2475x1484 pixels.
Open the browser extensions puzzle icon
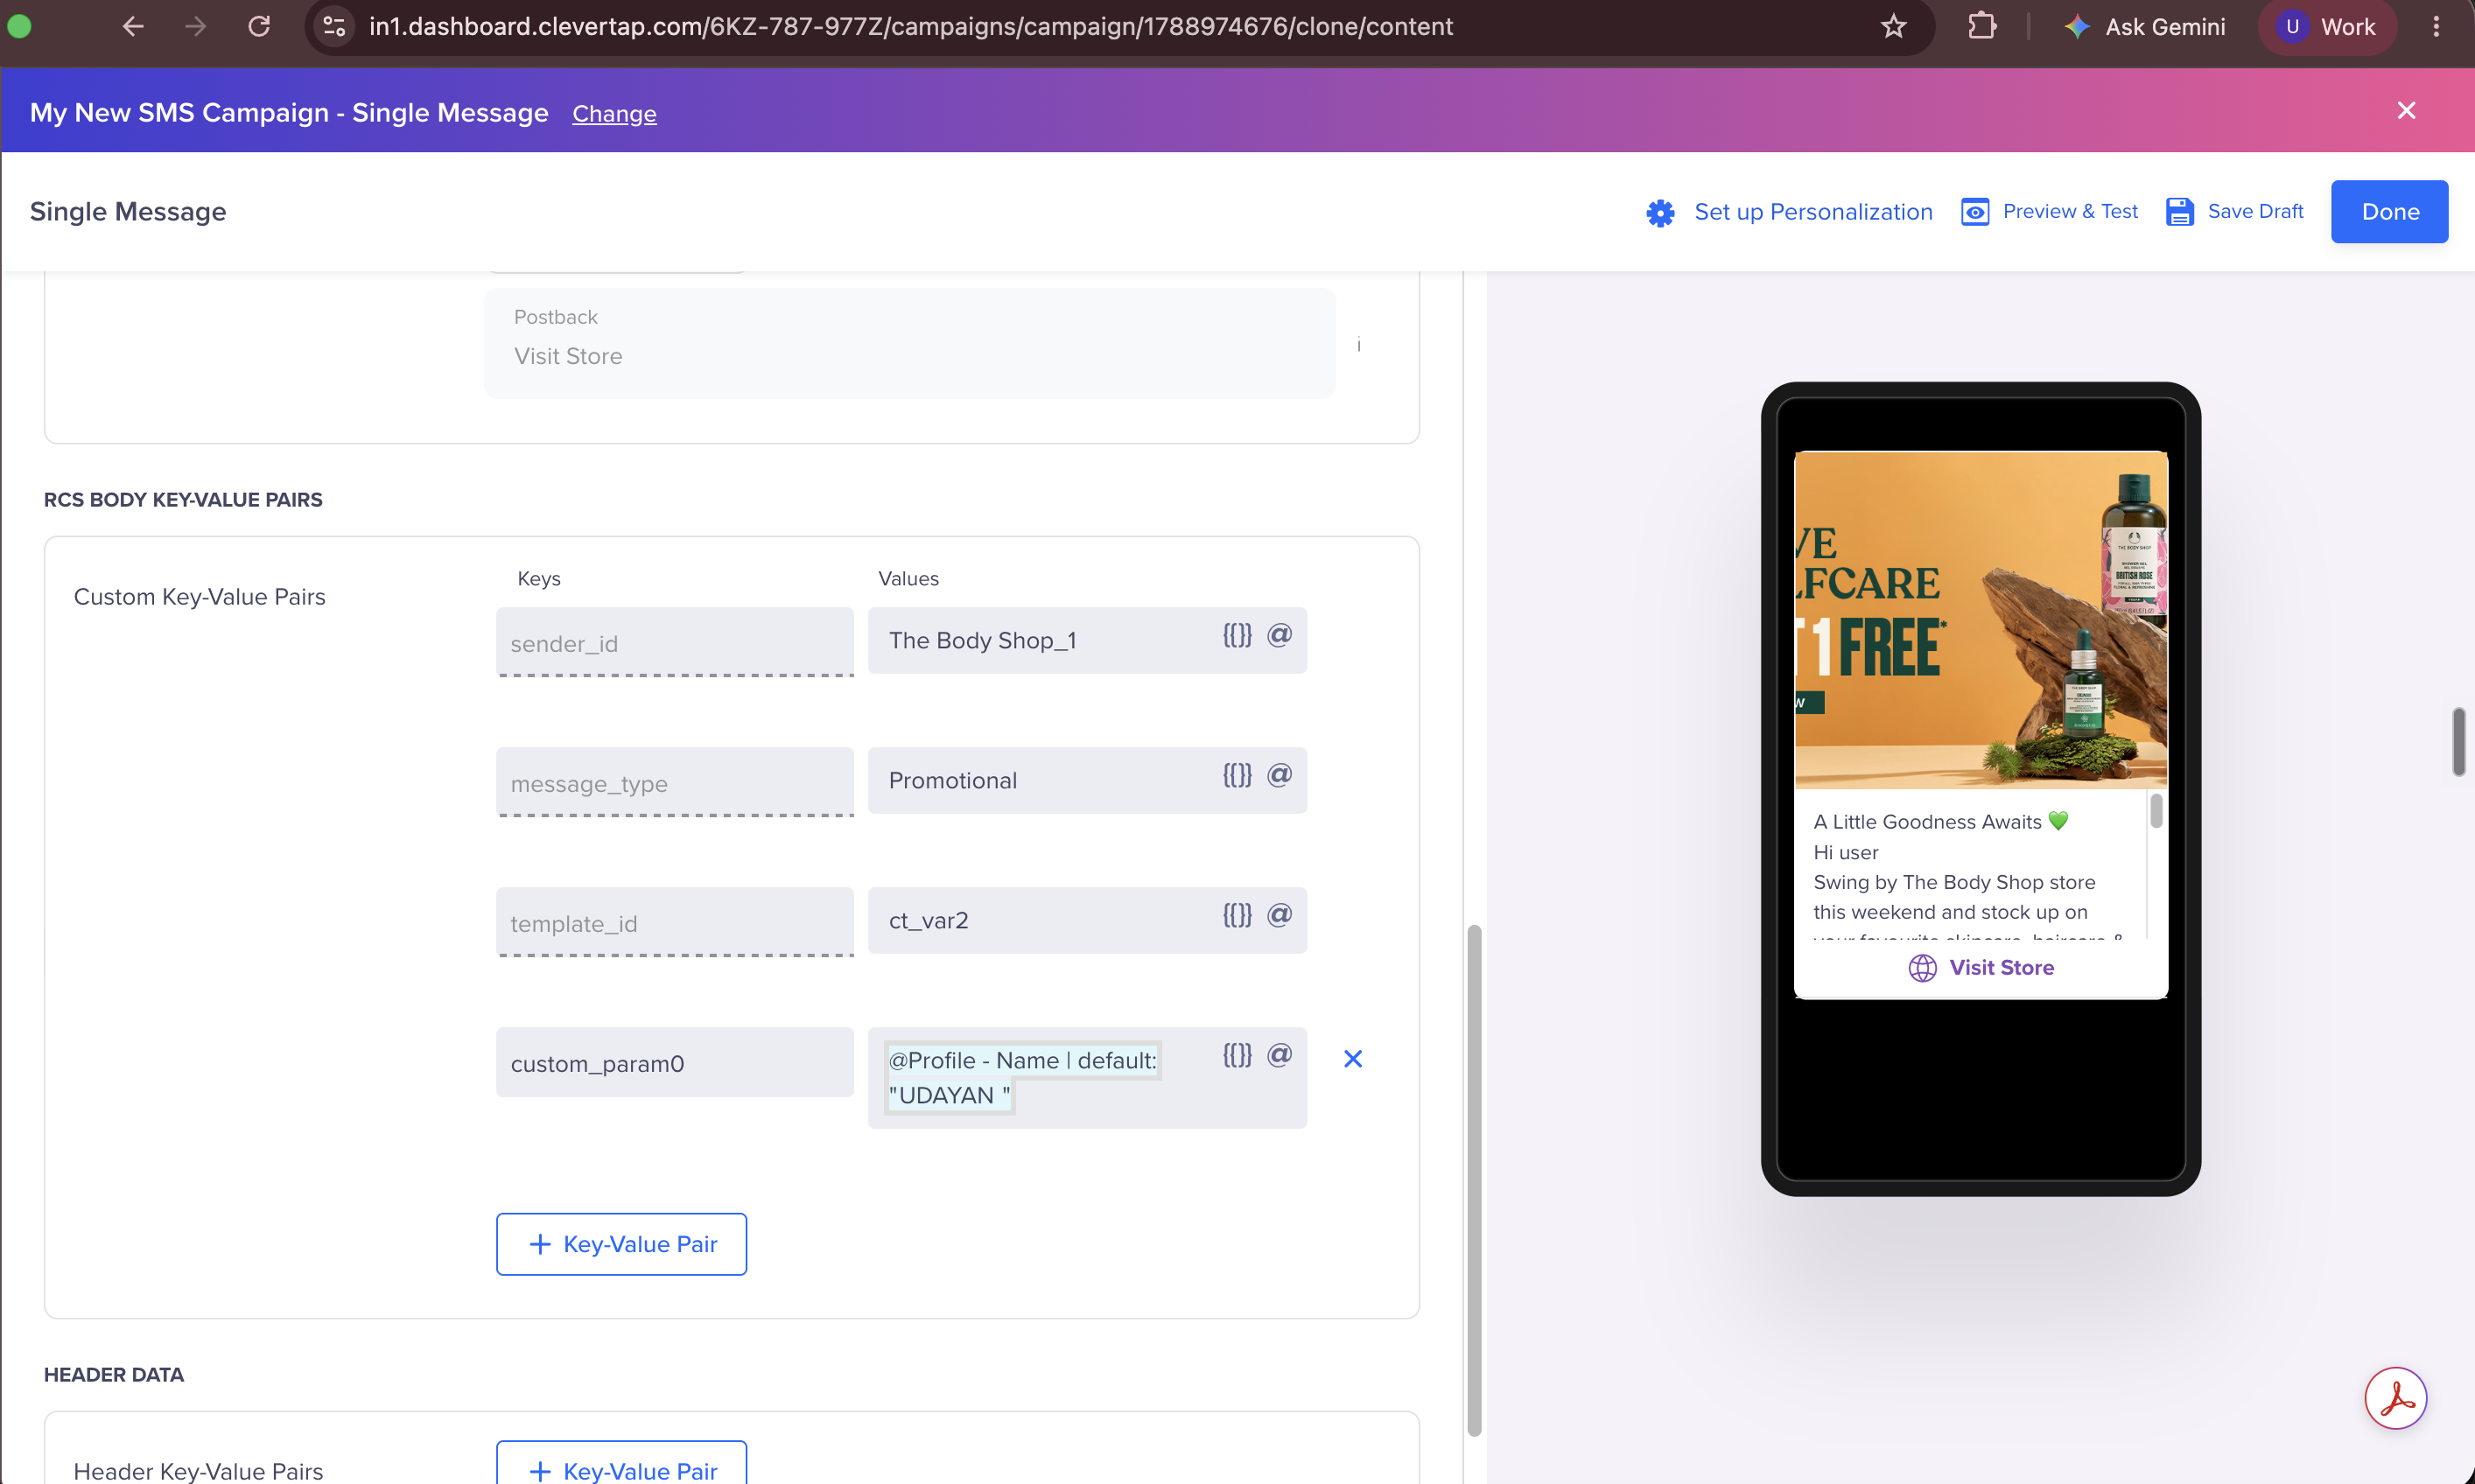[x=1981, y=26]
